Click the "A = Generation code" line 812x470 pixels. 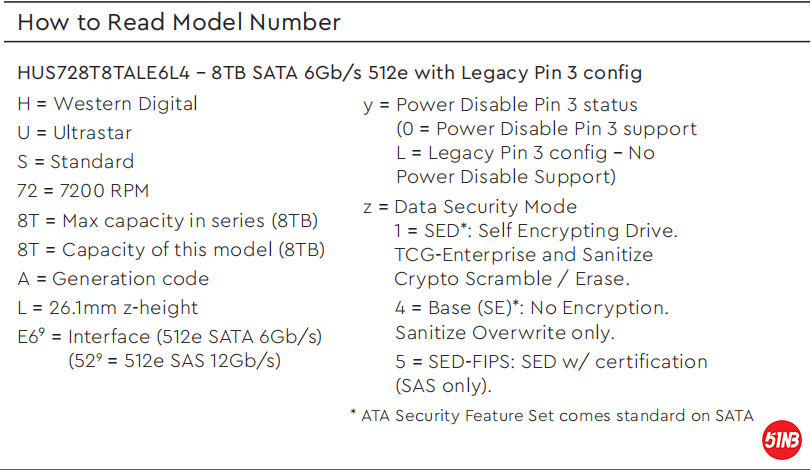pos(114,279)
